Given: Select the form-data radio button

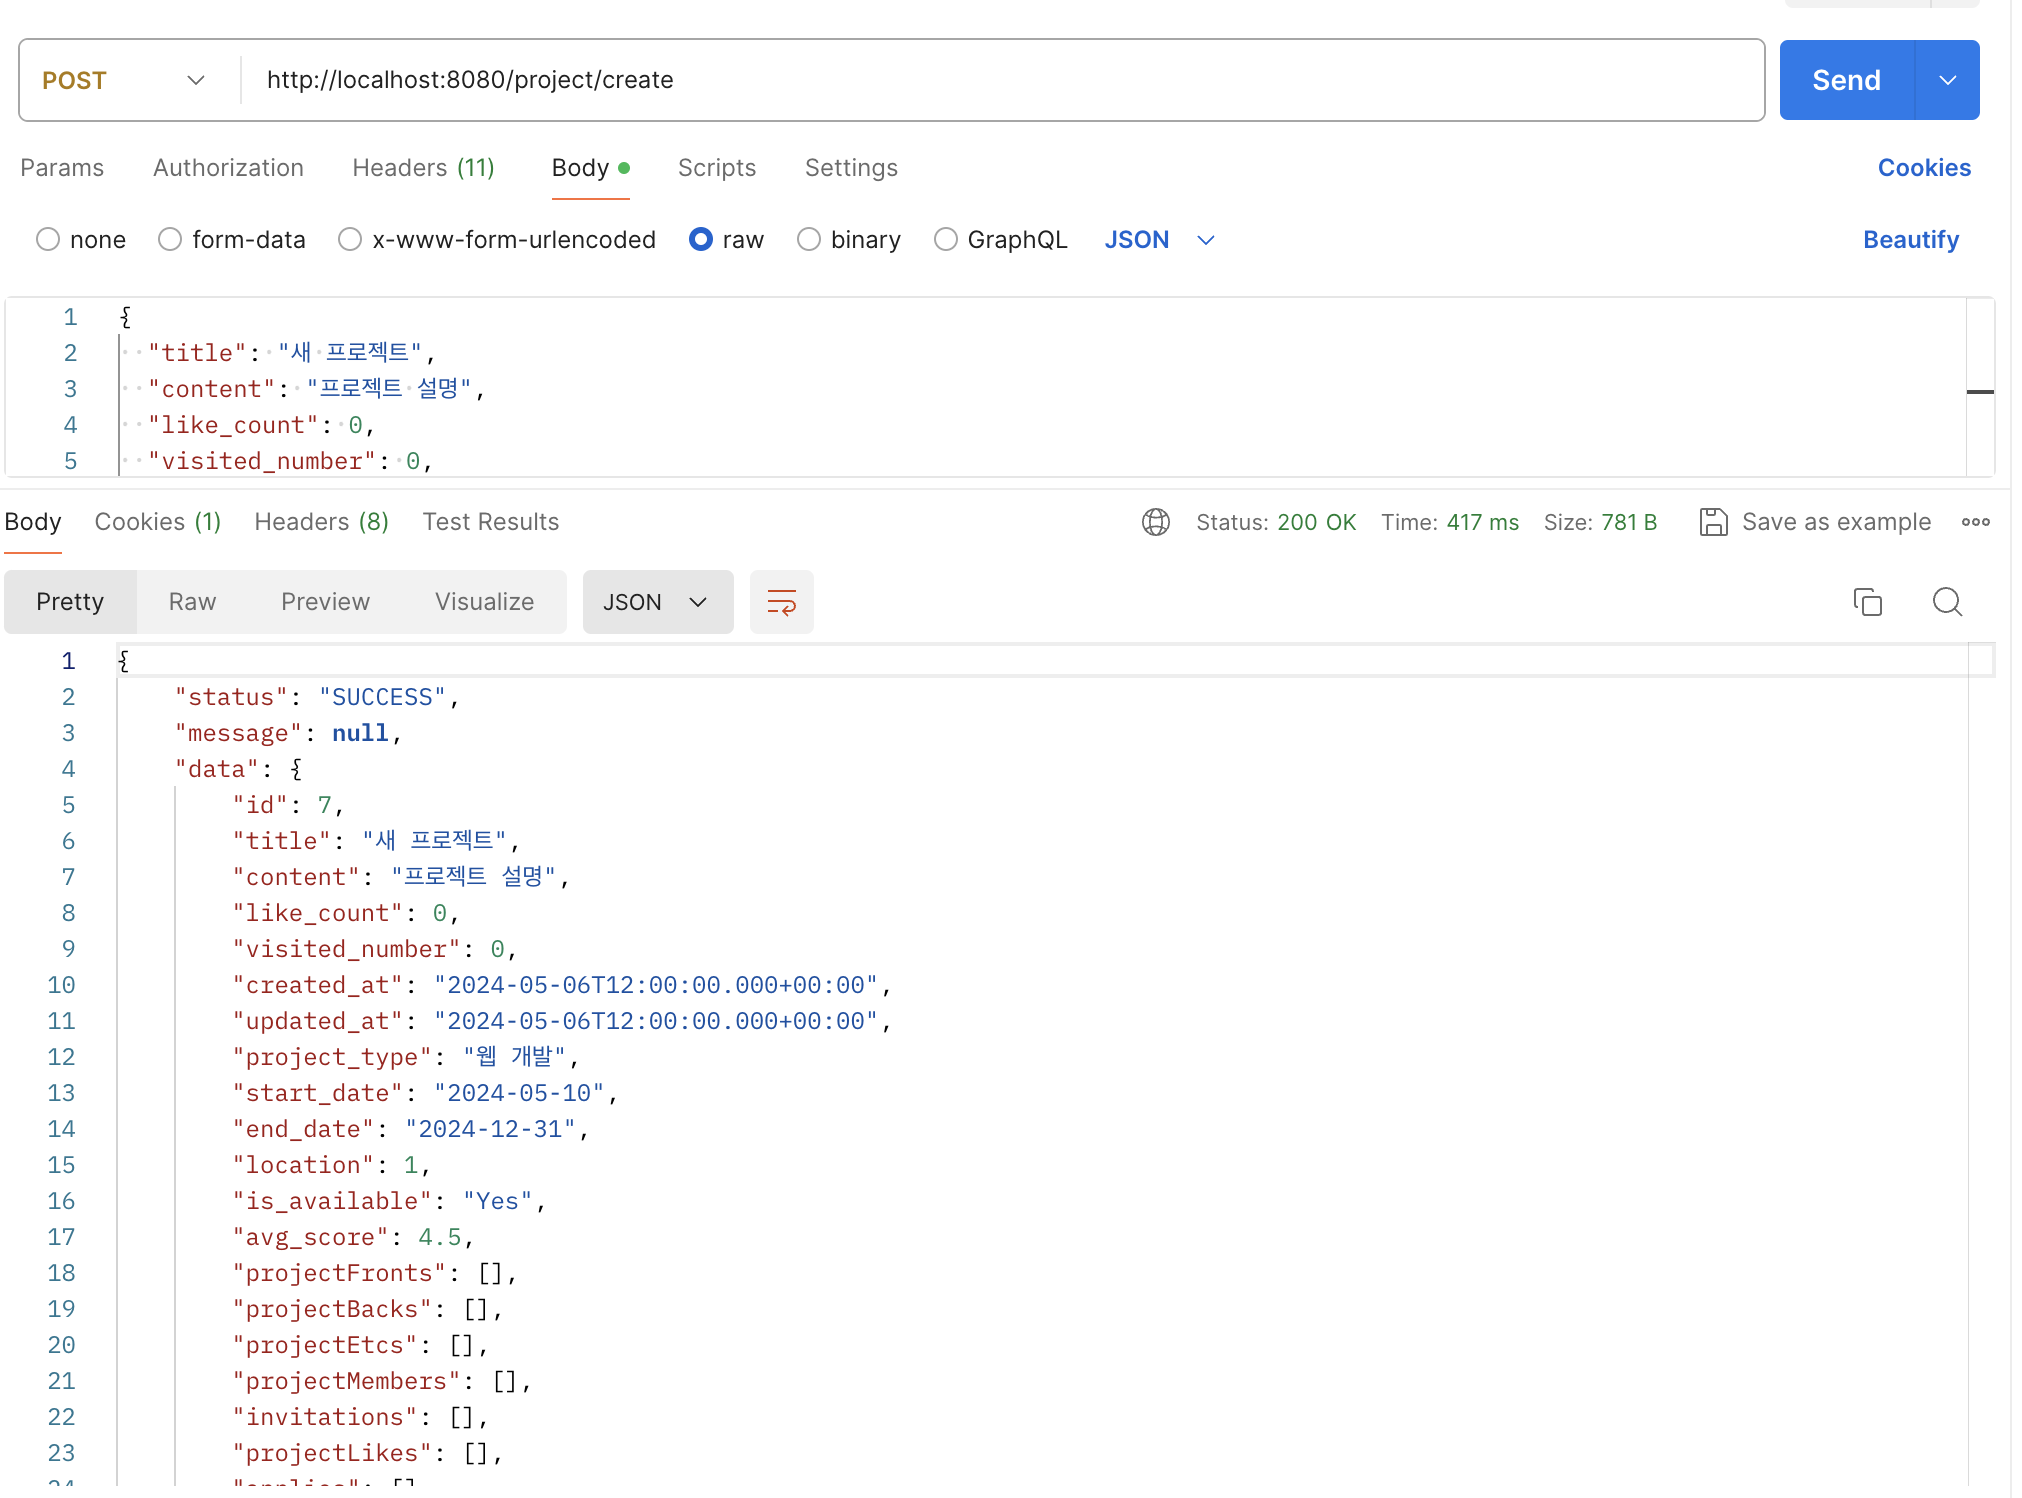Looking at the screenshot, I should coord(170,240).
